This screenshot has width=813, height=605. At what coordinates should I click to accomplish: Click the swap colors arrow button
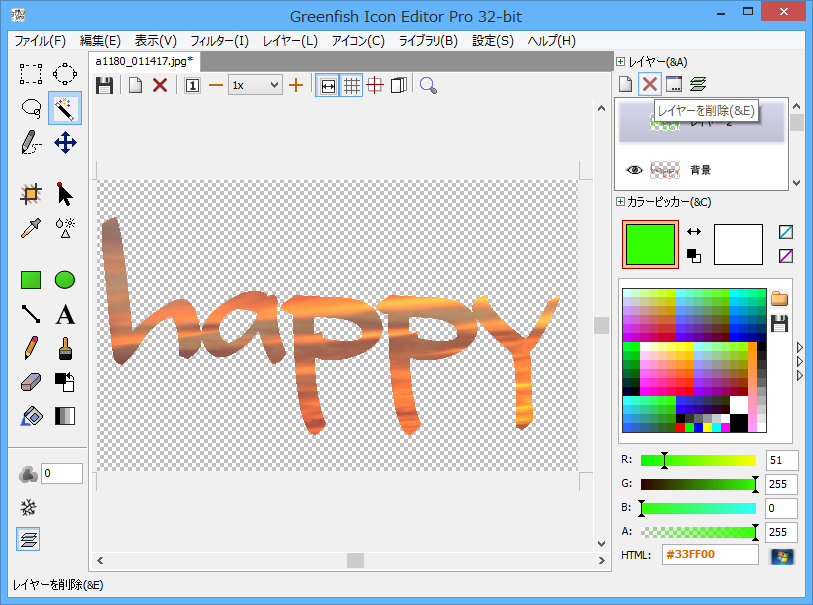[694, 232]
